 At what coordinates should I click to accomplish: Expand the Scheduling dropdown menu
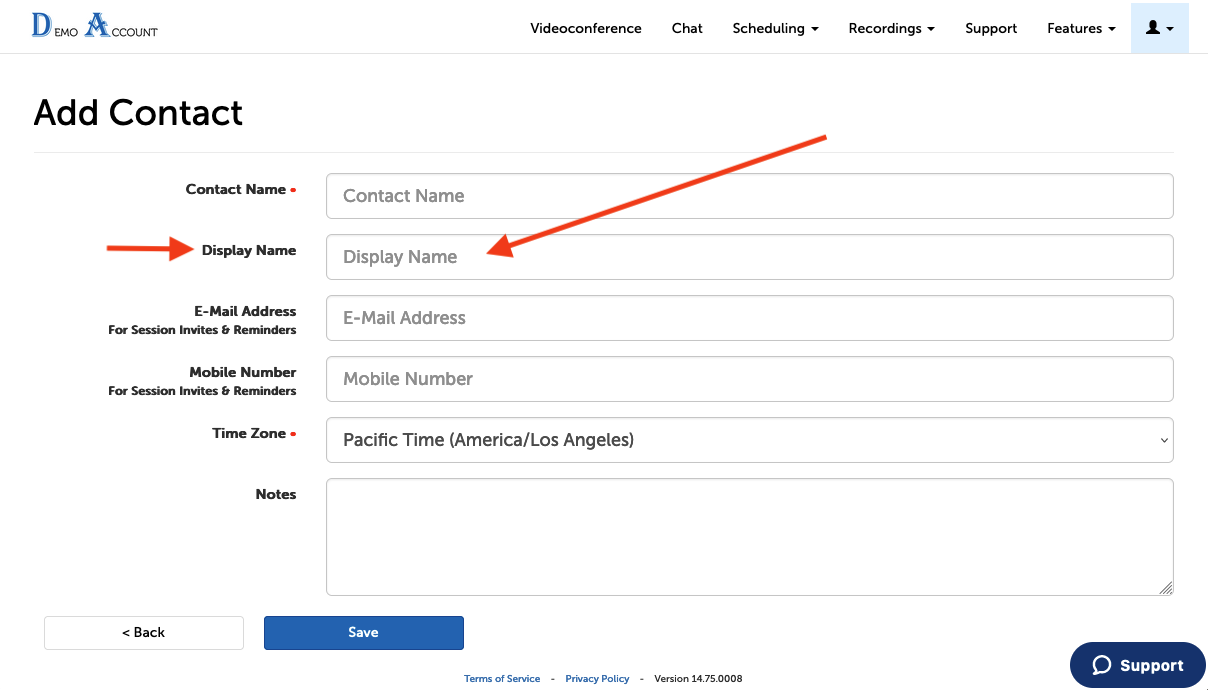click(775, 28)
